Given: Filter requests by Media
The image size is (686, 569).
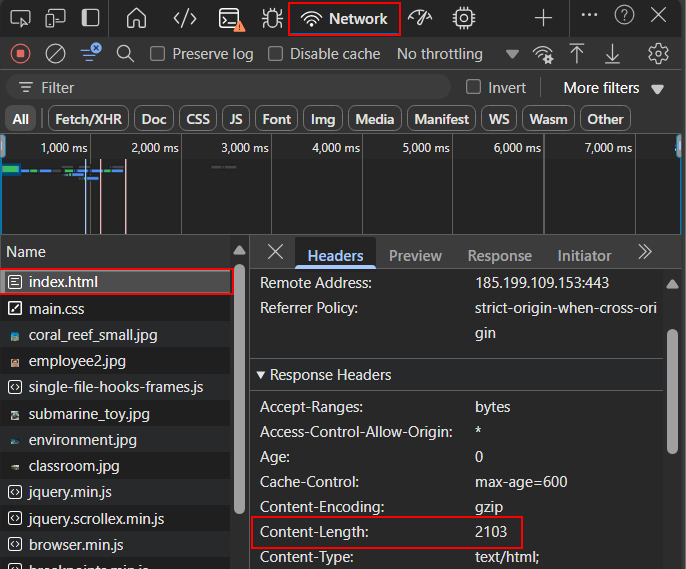Looking at the screenshot, I should coord(374,119).
